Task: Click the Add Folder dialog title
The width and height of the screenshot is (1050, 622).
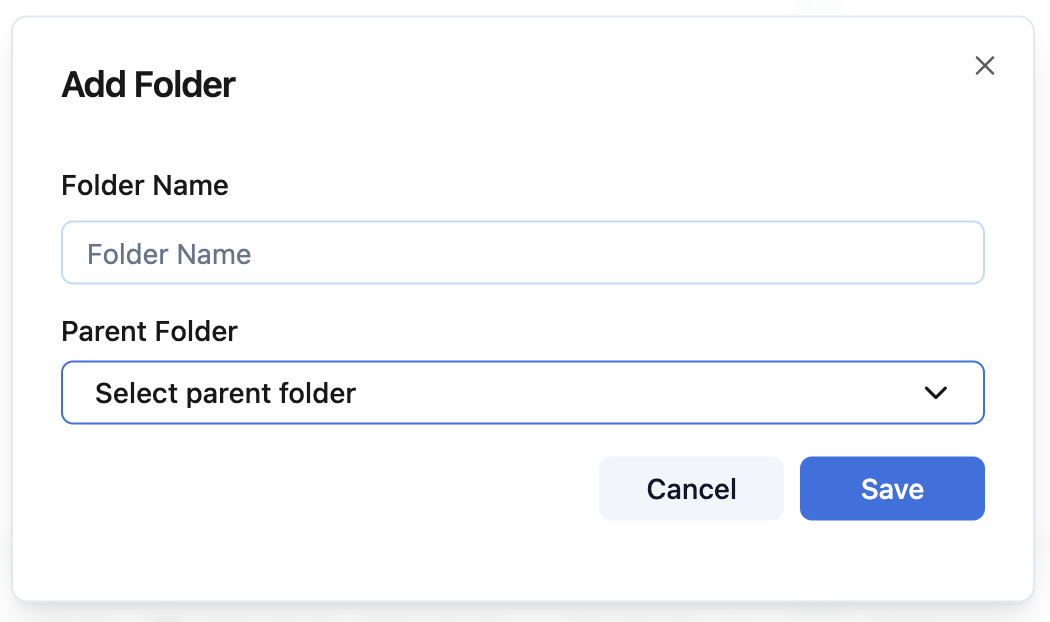Action: [149, 85]
